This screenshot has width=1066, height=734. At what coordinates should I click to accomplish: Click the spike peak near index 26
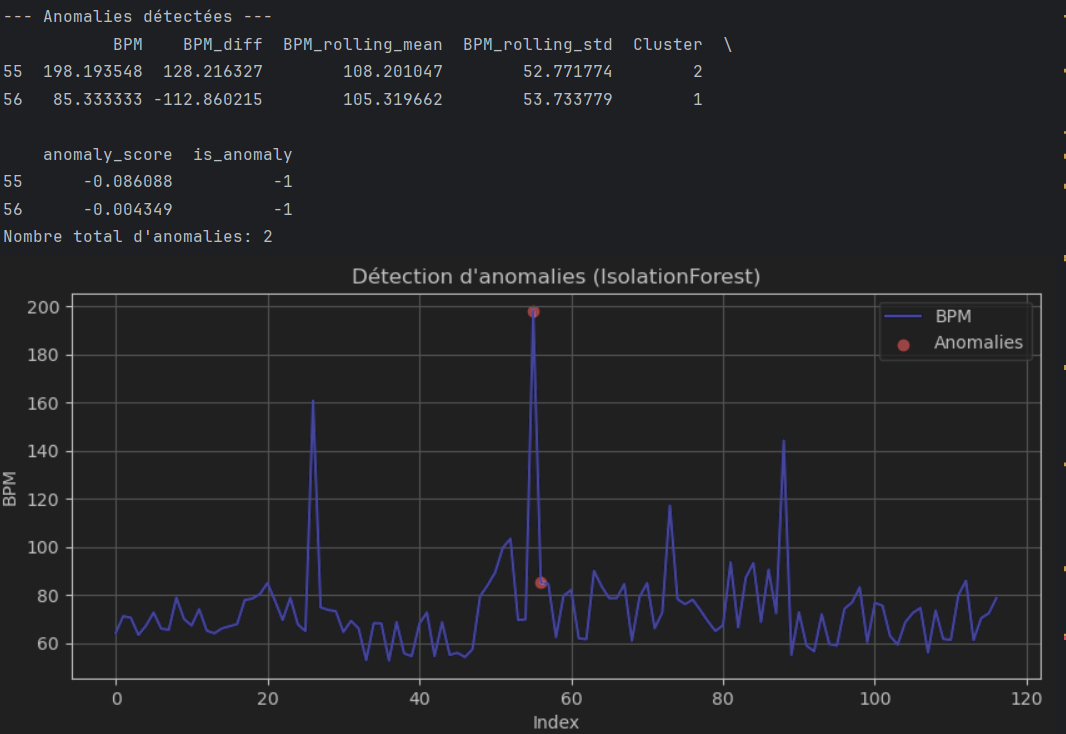(x=313, y=401)
